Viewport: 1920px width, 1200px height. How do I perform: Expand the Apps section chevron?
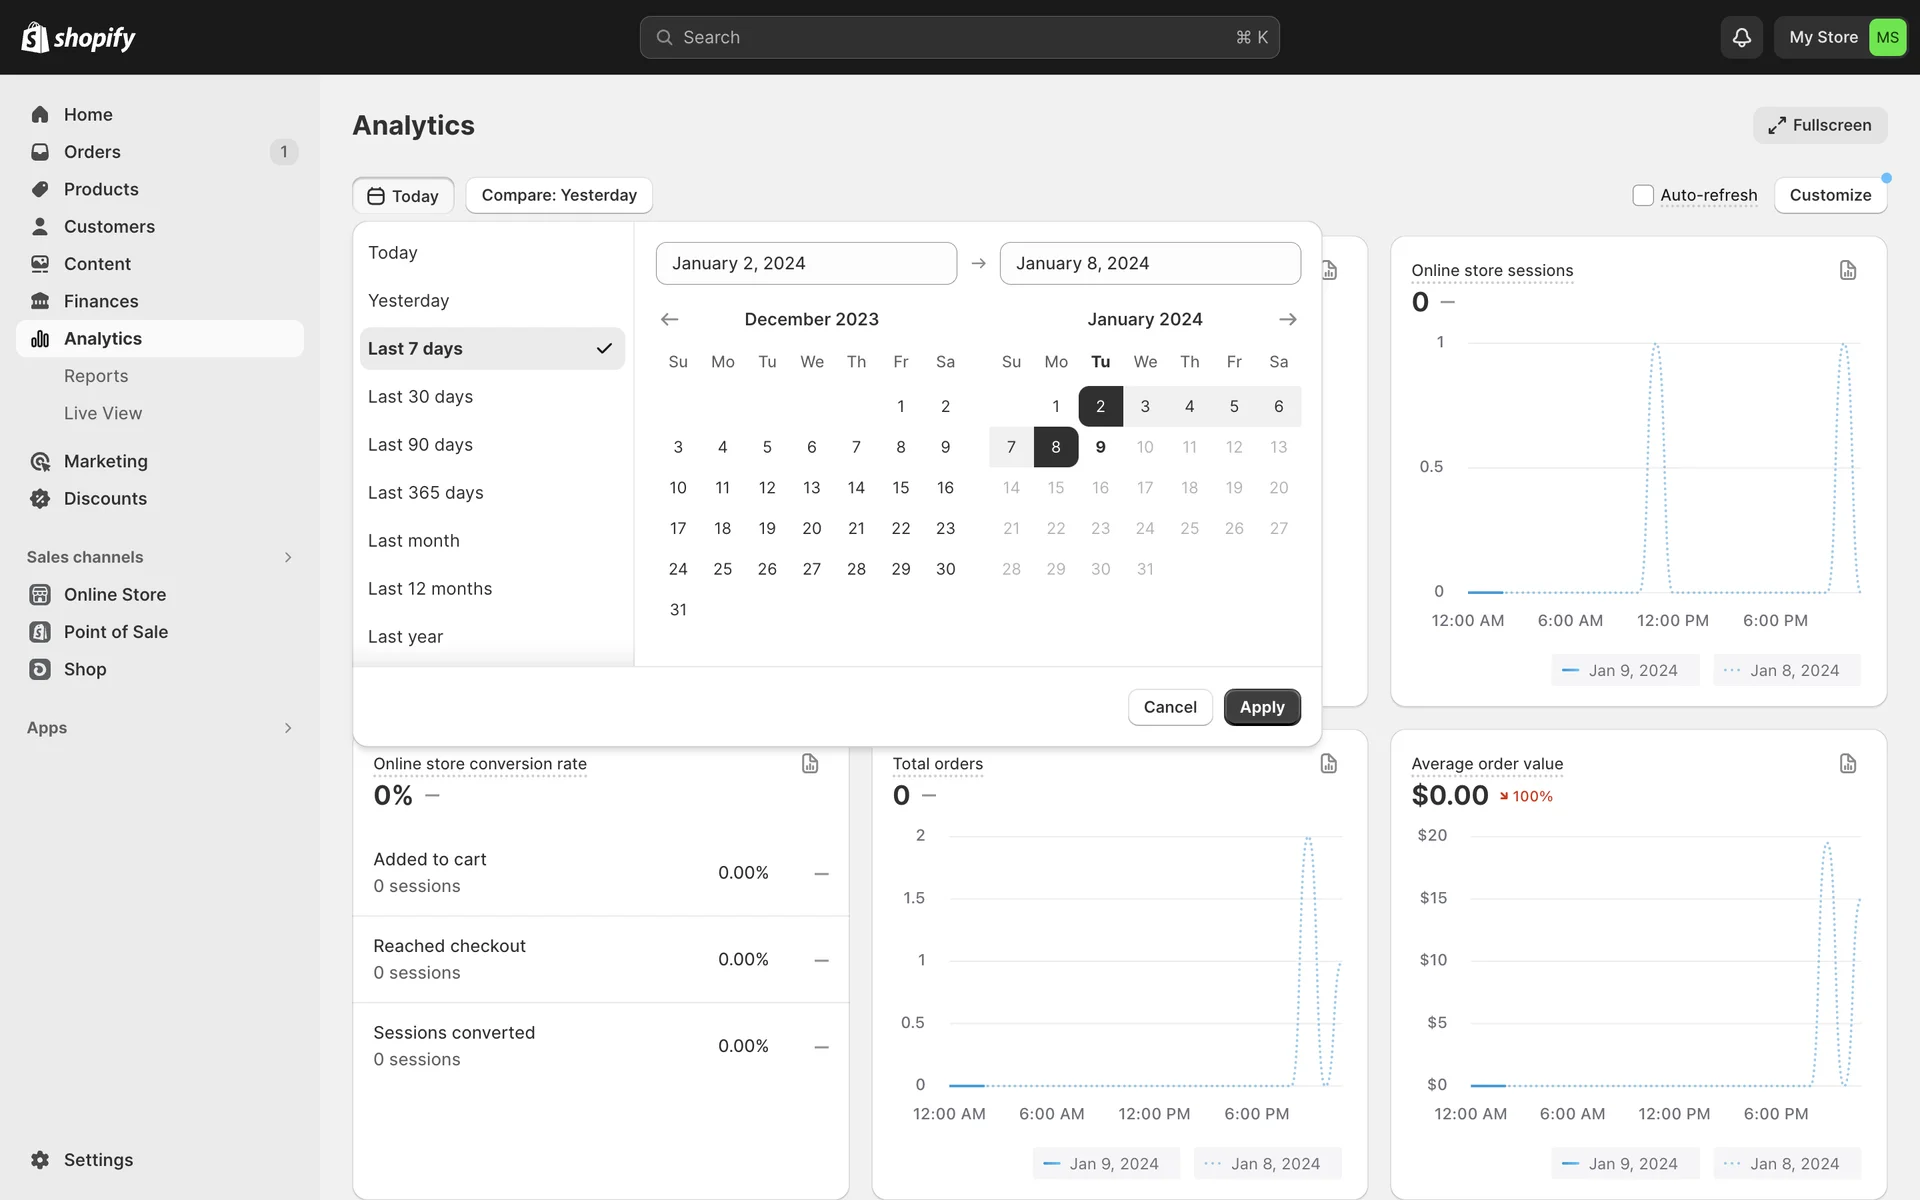287,728
